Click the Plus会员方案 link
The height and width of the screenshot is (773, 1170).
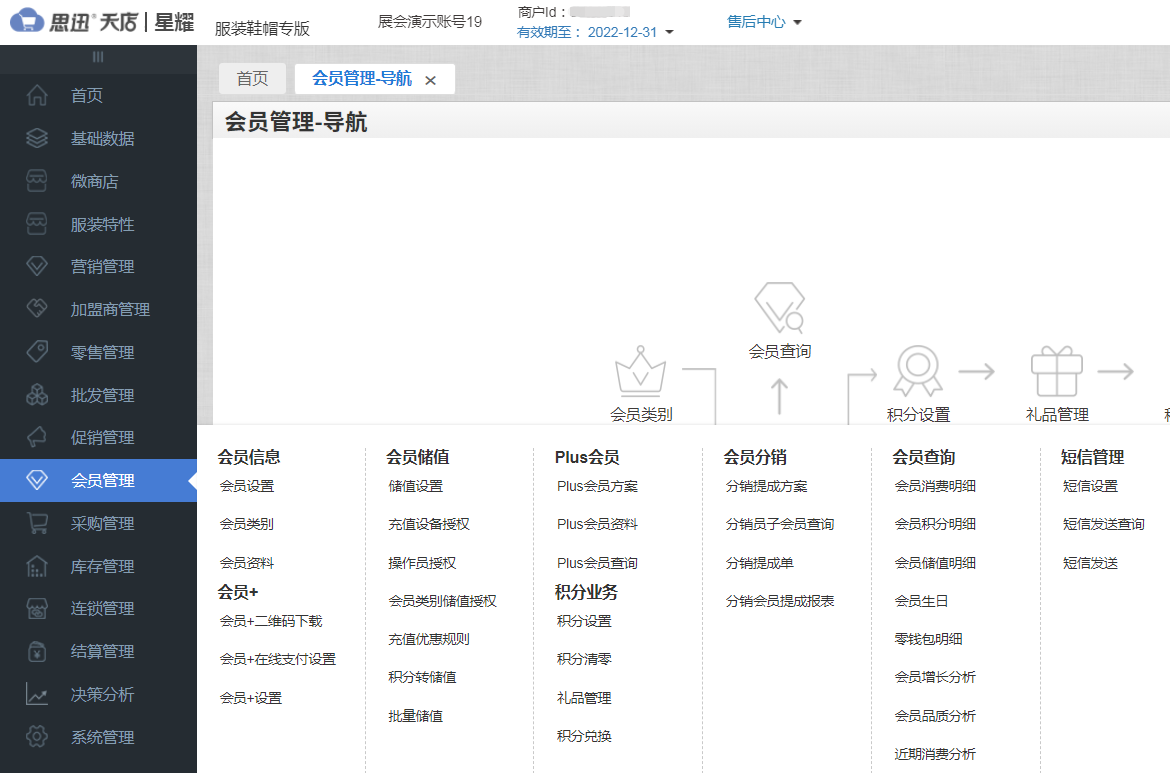coord(596,485)
